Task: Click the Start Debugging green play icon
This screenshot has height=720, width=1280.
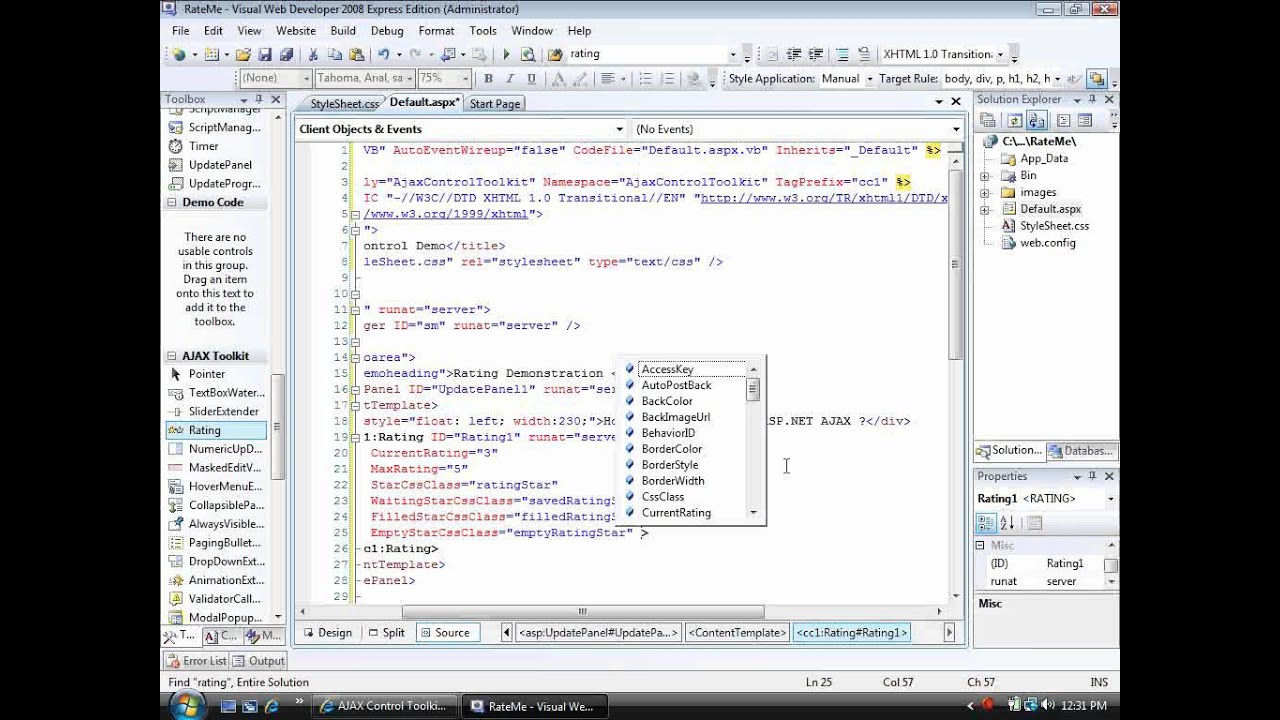Action: [506, 55]
